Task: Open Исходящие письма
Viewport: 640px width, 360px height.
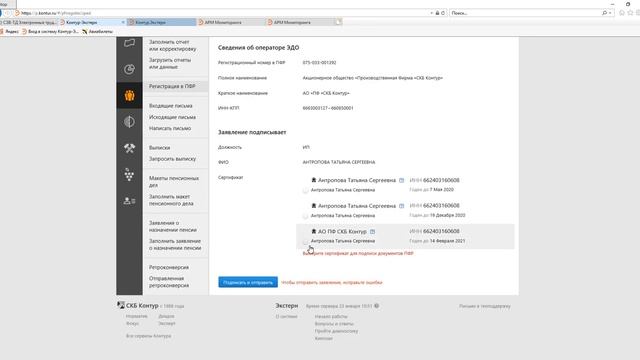Action: coord(172,117)
